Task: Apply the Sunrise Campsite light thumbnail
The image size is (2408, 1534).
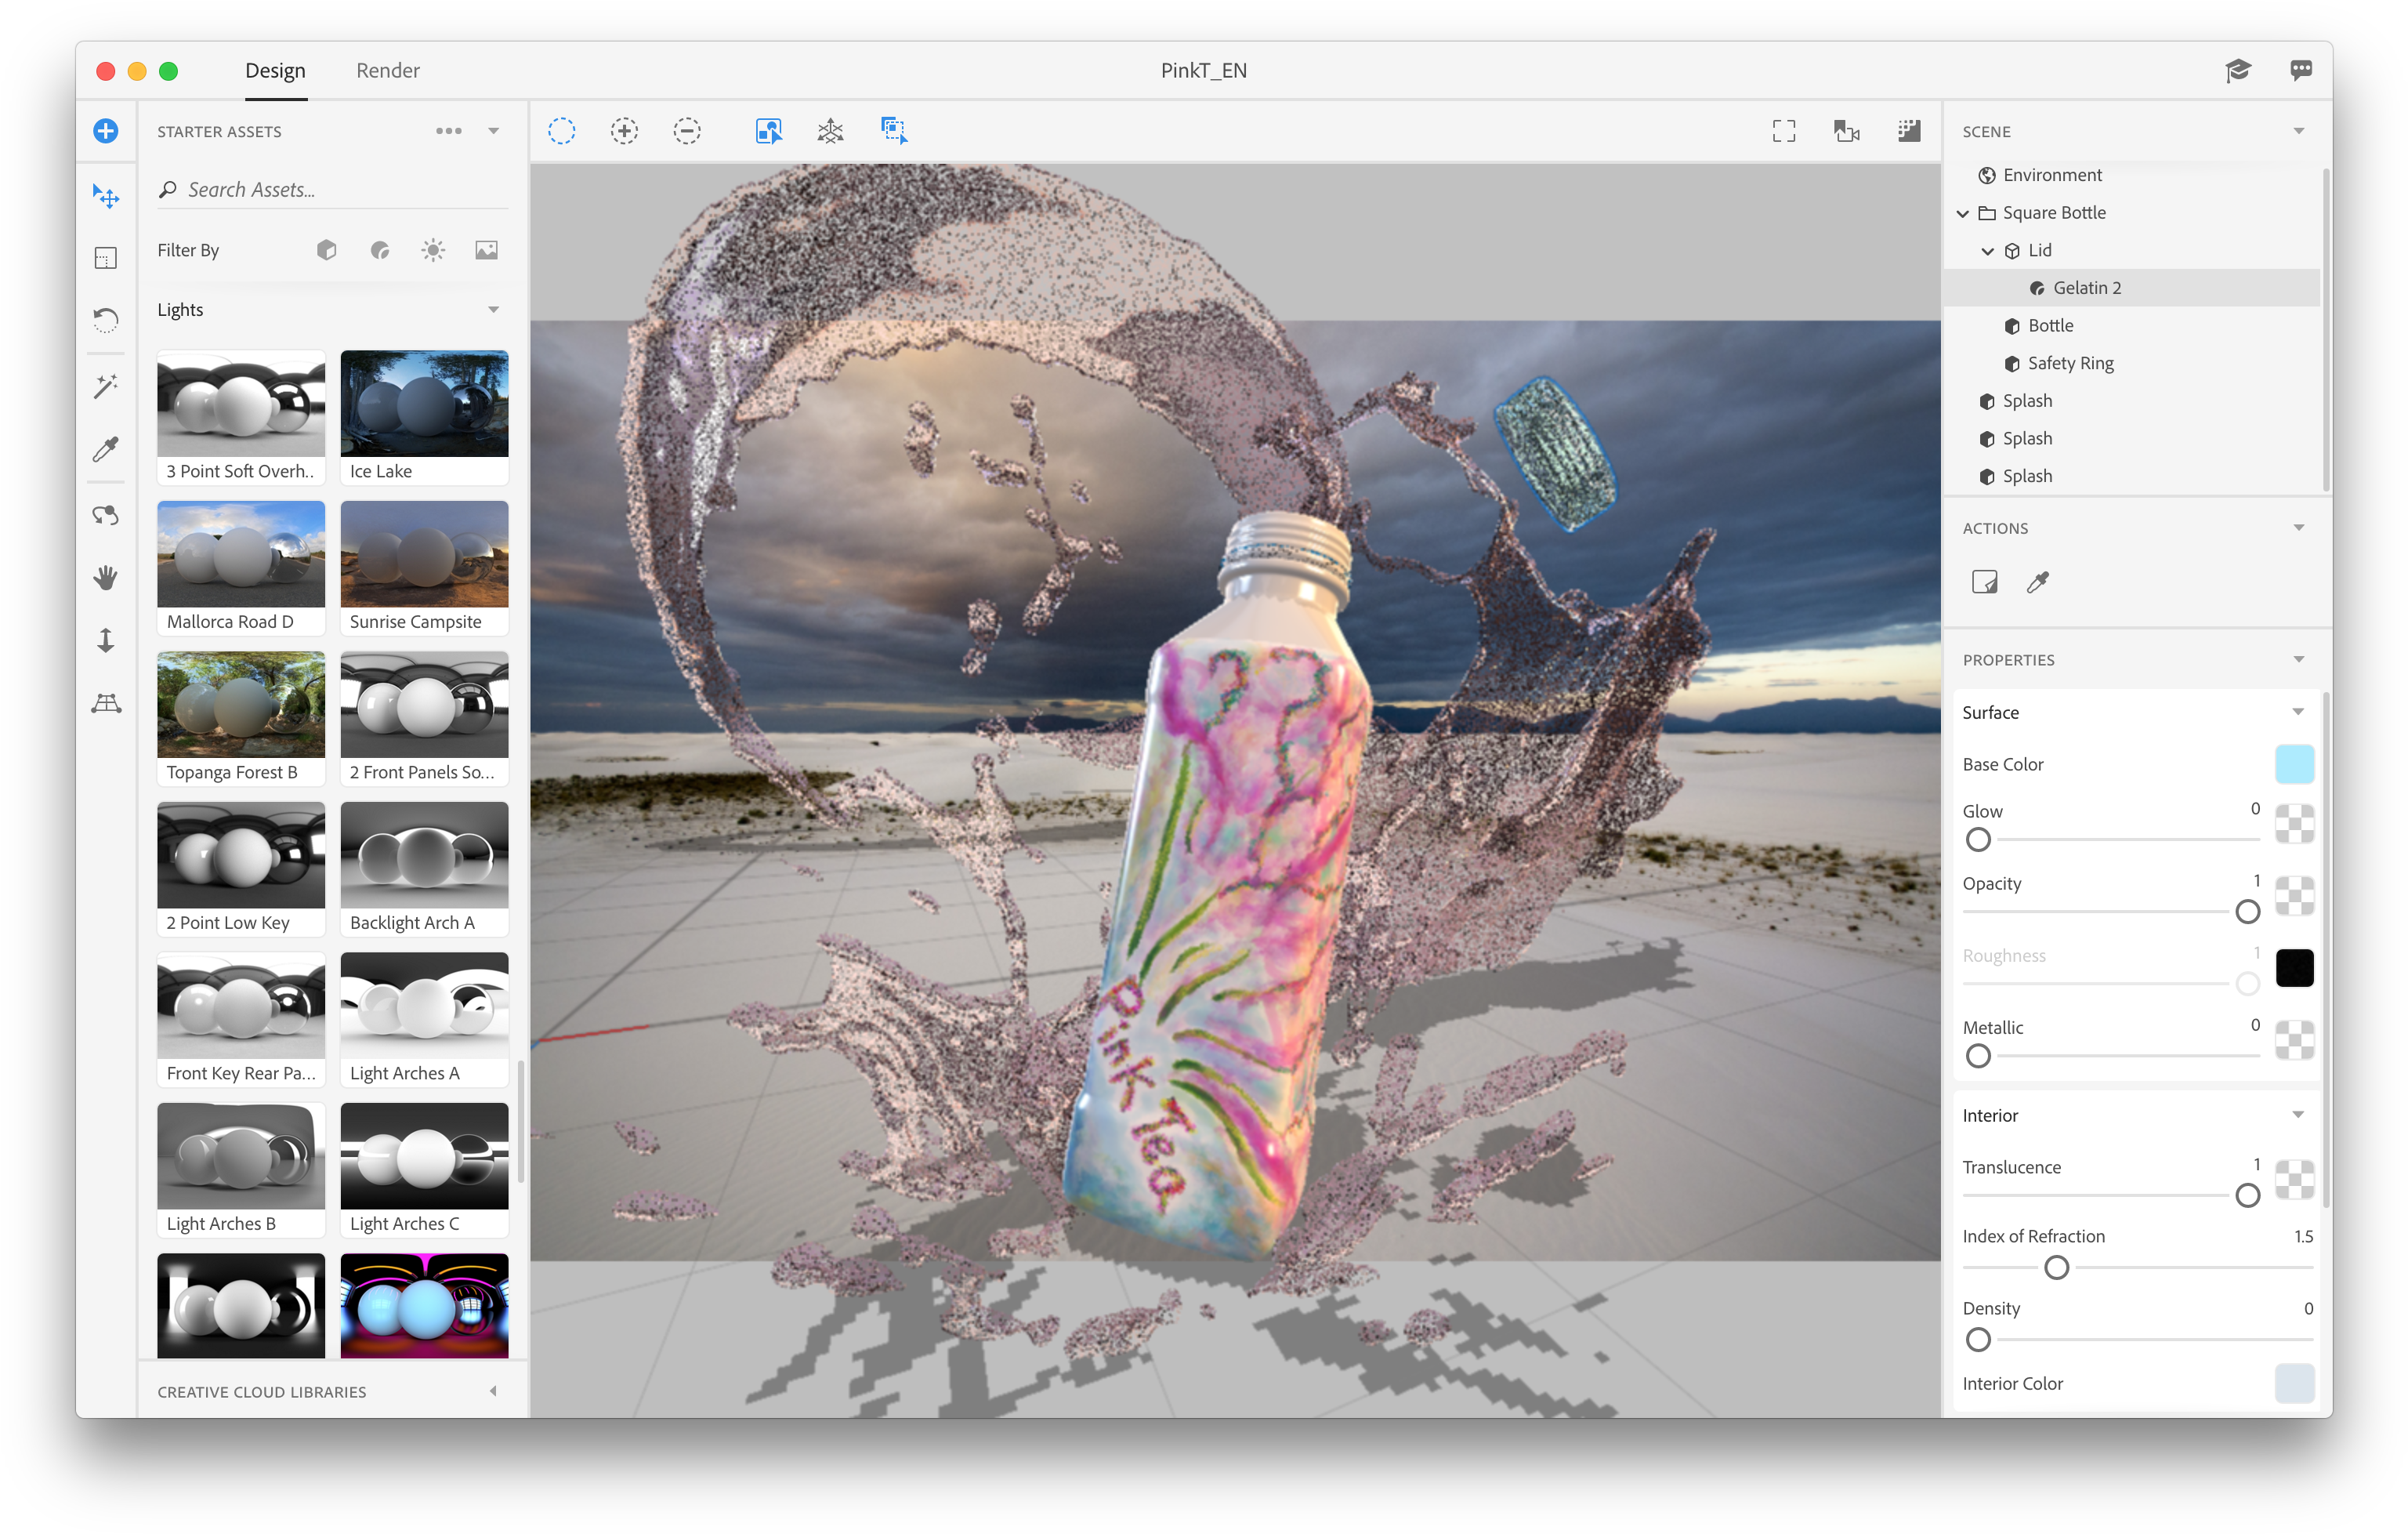Action: [x=424, y=568]
